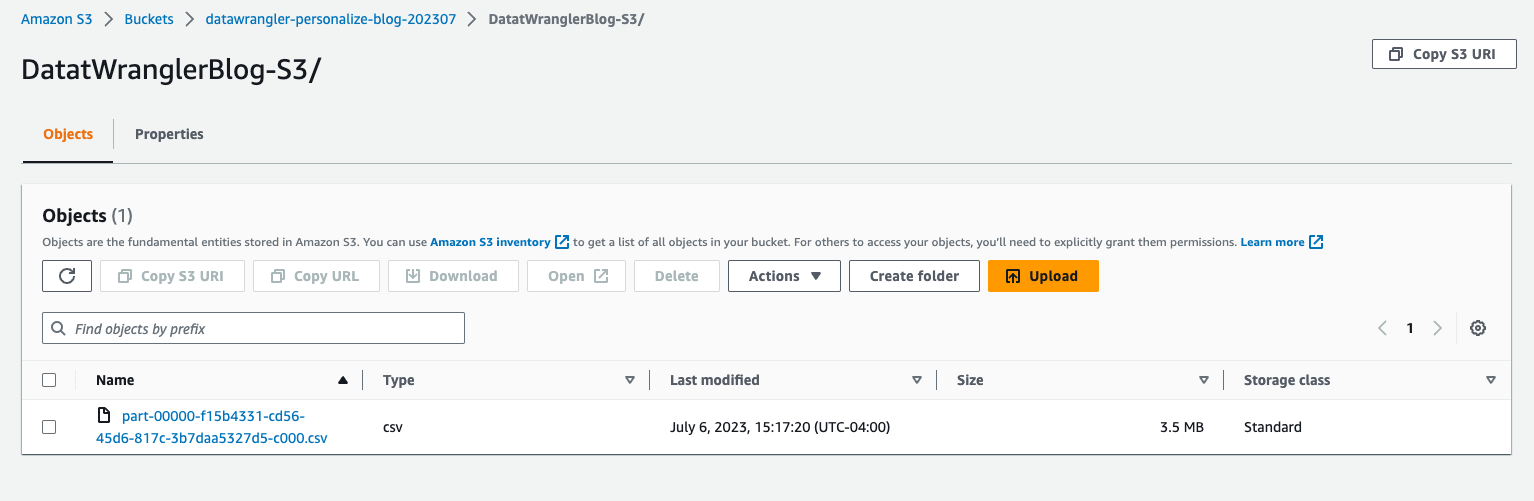Click the Download button

(453, 276)
